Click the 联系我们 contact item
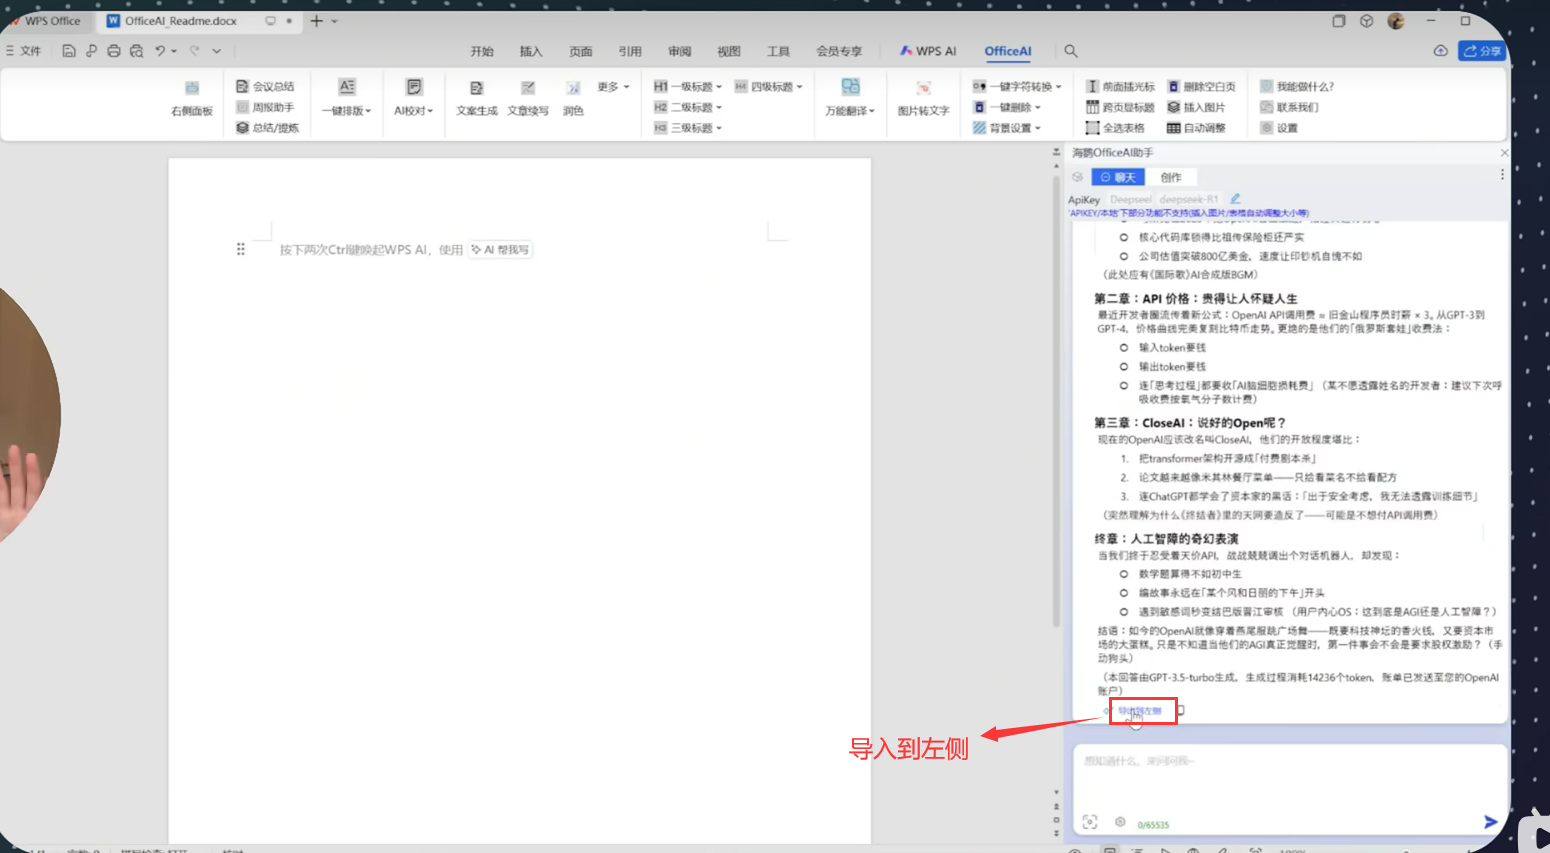 click(1289, 107)
